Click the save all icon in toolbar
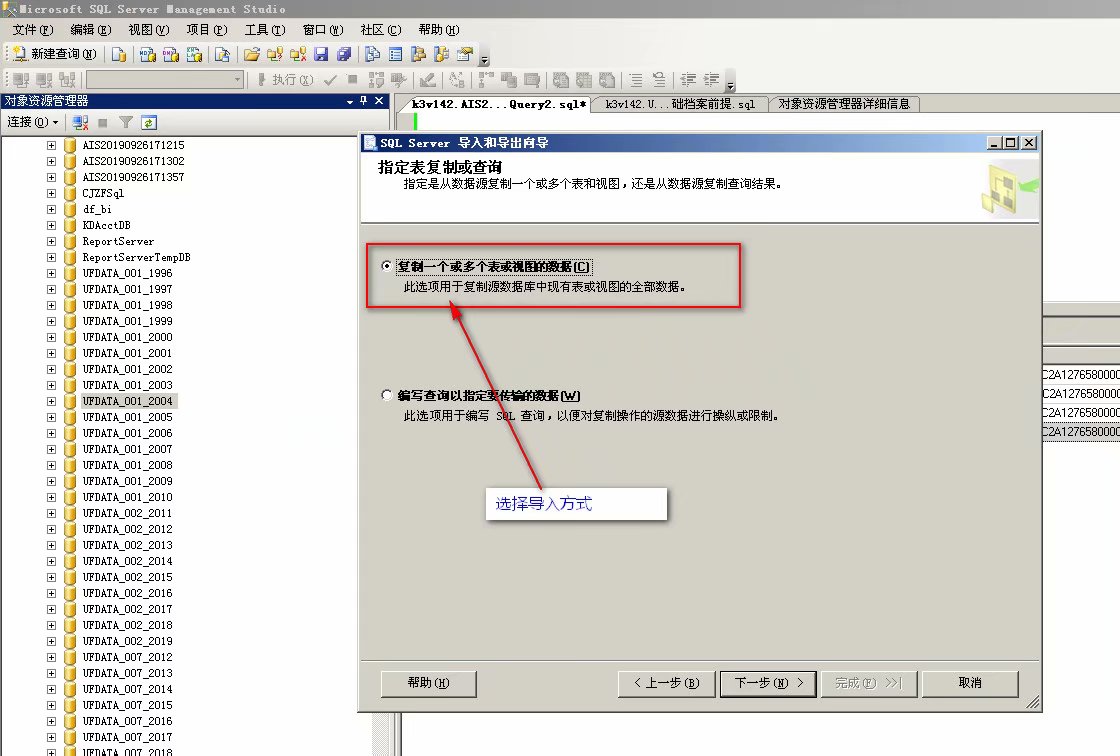The height and width of the screenshot is (756, 1120). pos(343,54)
